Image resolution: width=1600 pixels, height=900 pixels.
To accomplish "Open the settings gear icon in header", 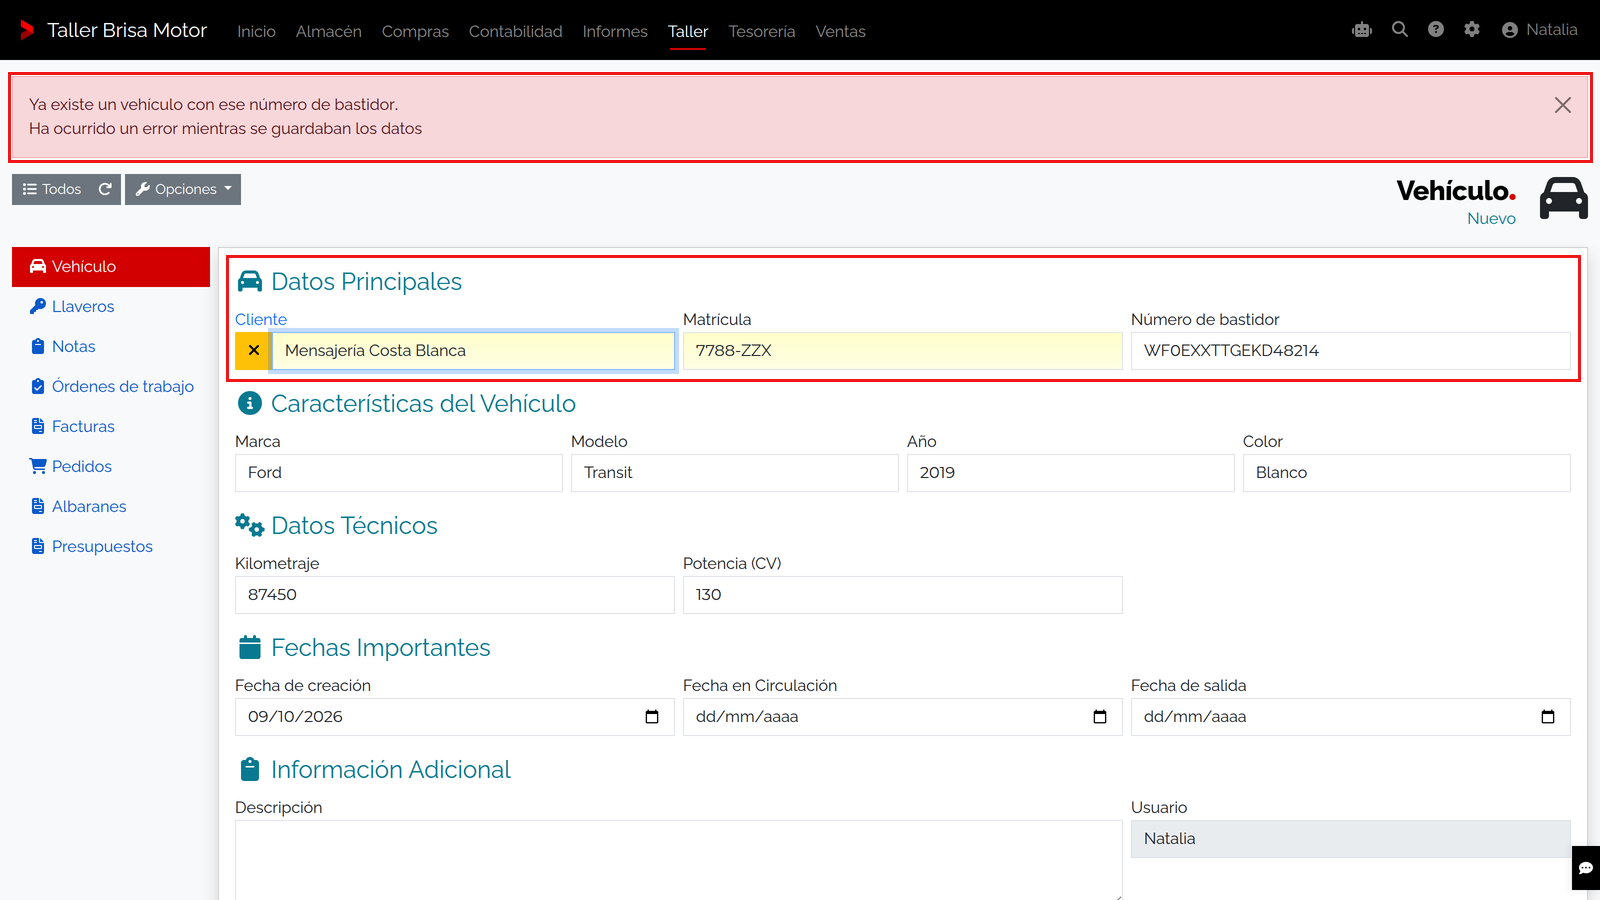I will [x=1471, y=30].
